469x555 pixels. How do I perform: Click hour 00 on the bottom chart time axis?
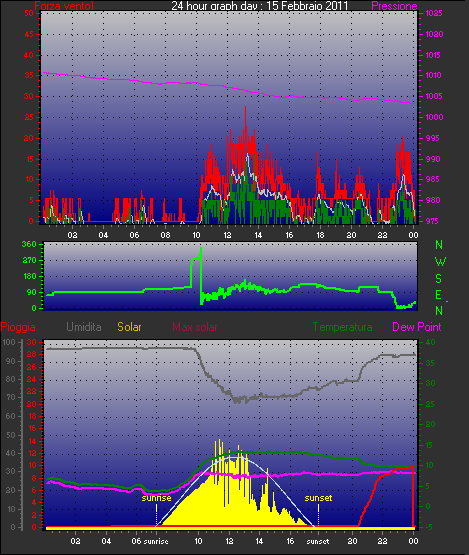tap(413, 541)
